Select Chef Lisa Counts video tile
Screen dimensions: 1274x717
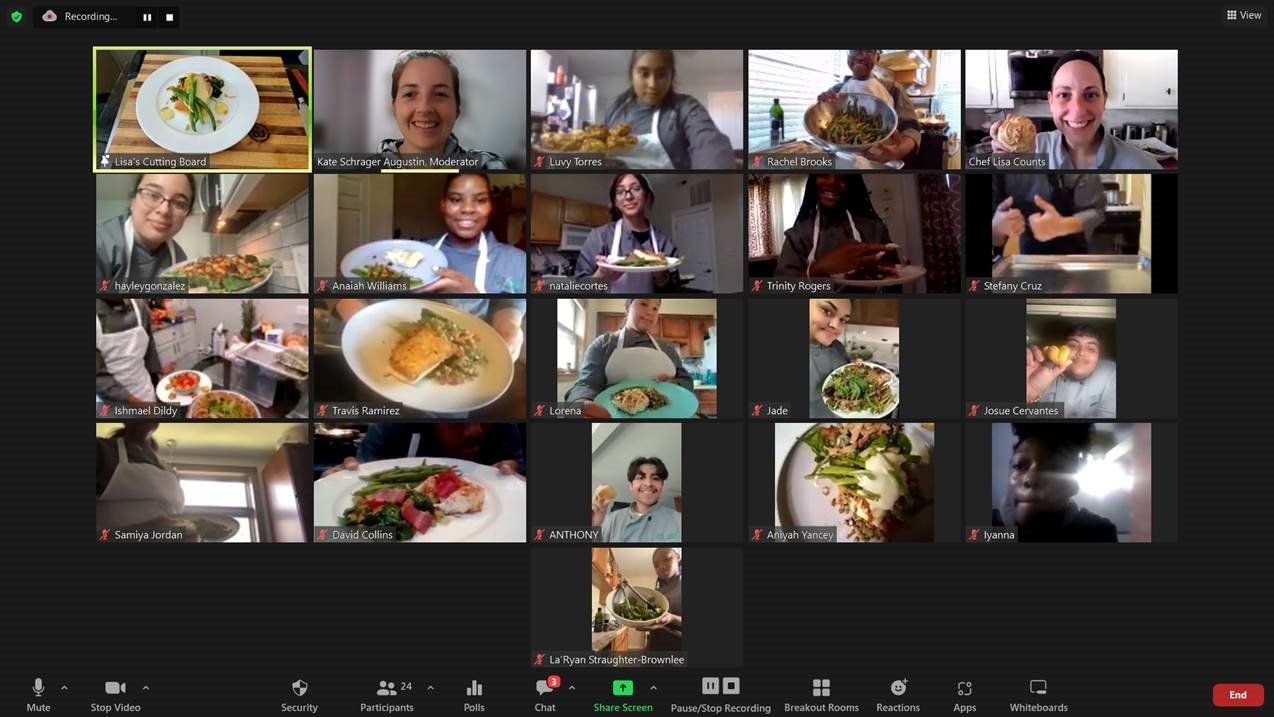point(1071,110)
